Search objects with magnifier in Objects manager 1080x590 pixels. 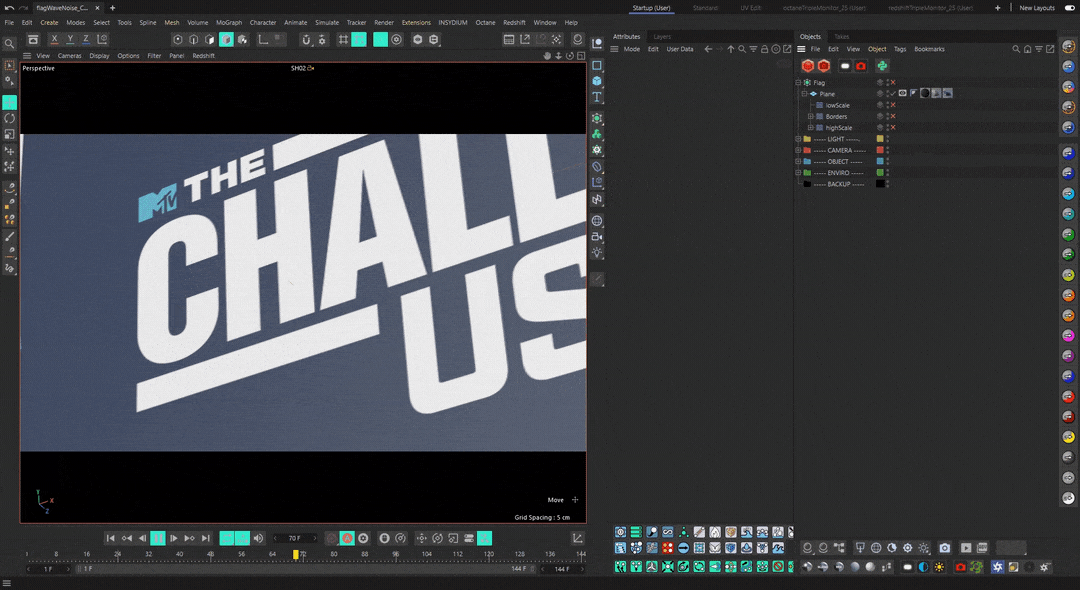pyautogui.click(x=1016, y=49)
